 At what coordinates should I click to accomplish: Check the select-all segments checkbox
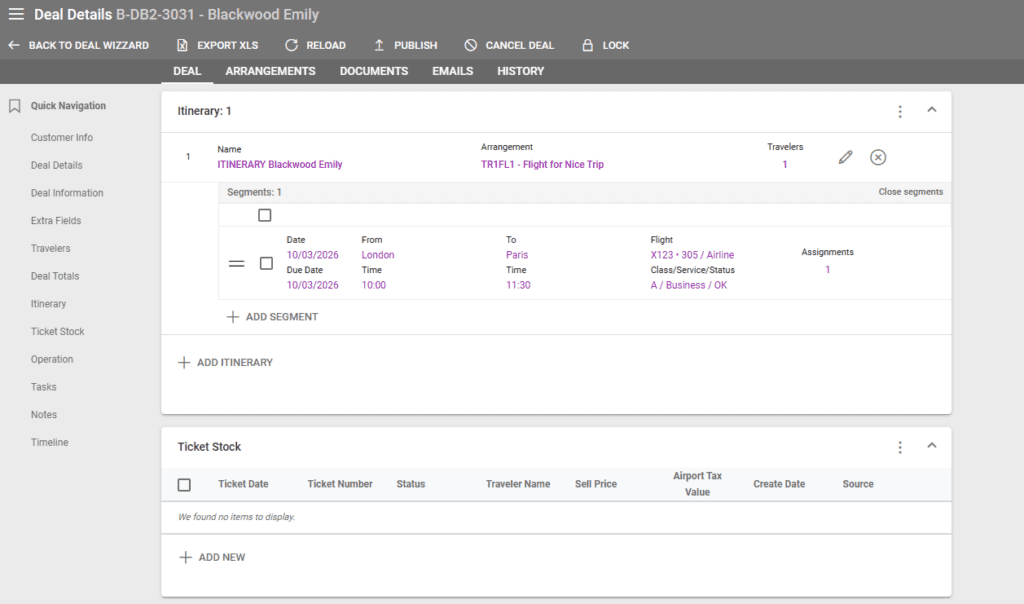coord(265,215)
